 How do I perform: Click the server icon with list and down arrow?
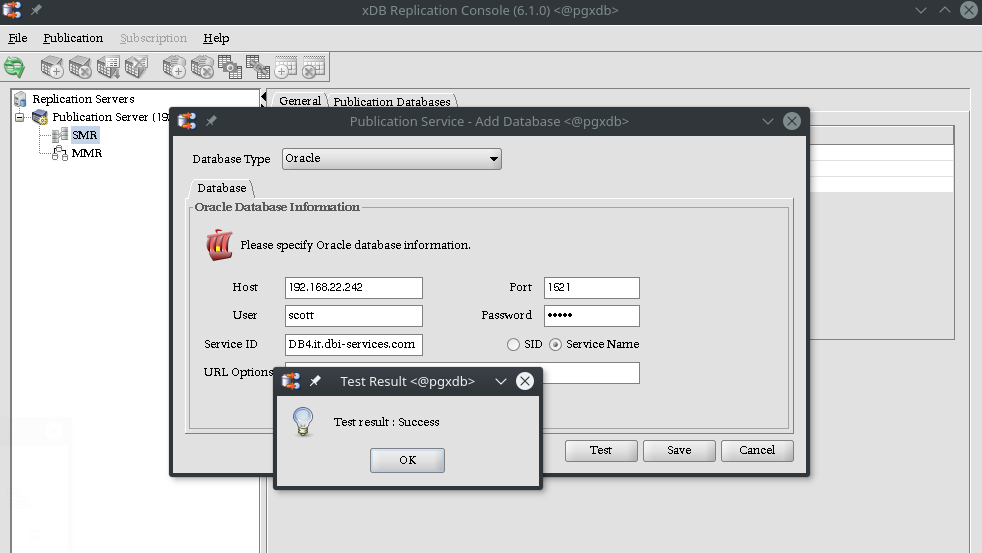[108, 67]
